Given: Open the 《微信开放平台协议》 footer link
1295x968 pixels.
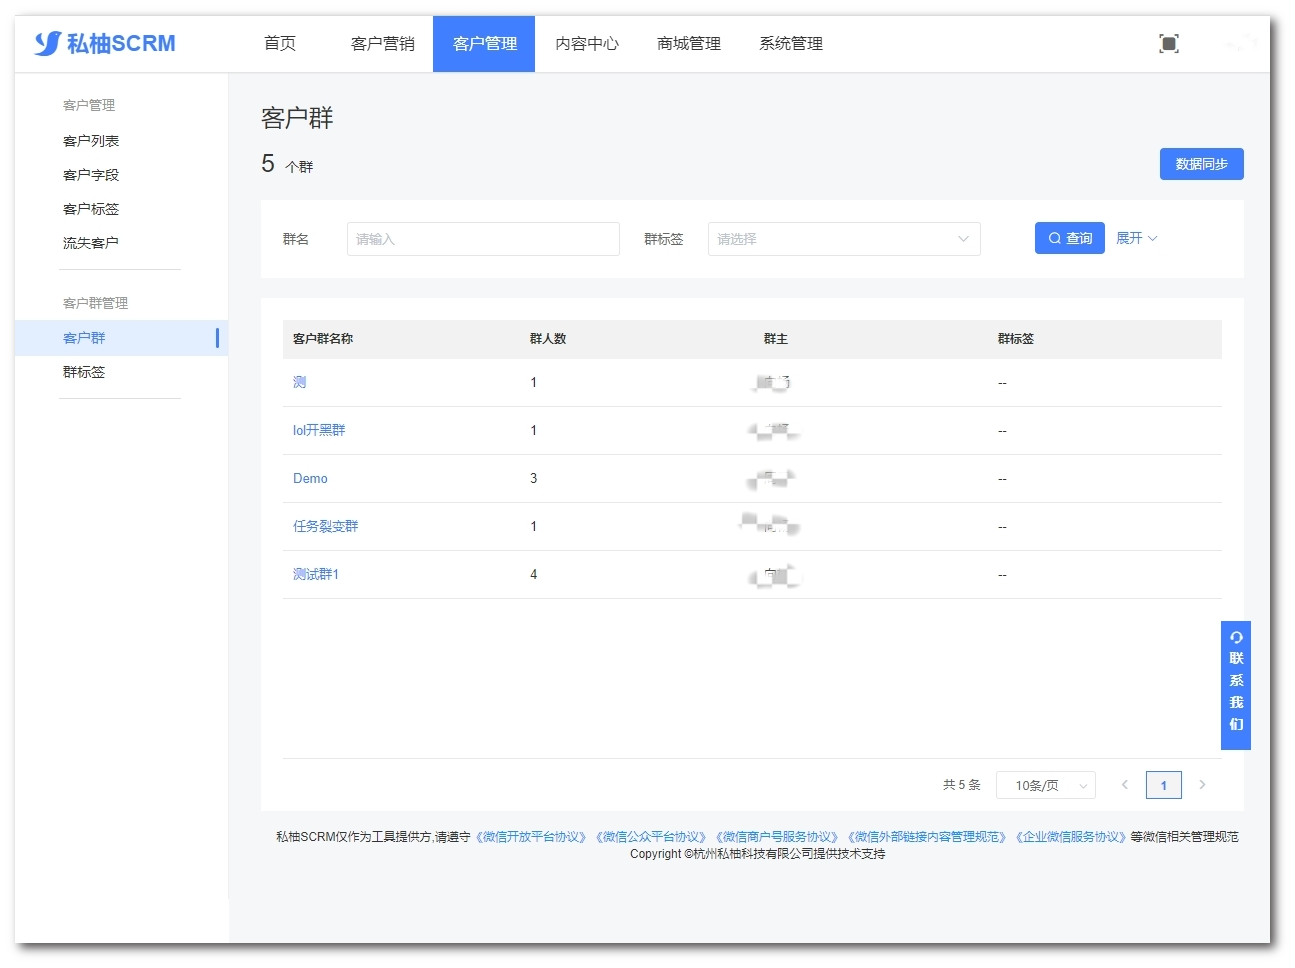Looking at the screenshot, I should point(531,837).
